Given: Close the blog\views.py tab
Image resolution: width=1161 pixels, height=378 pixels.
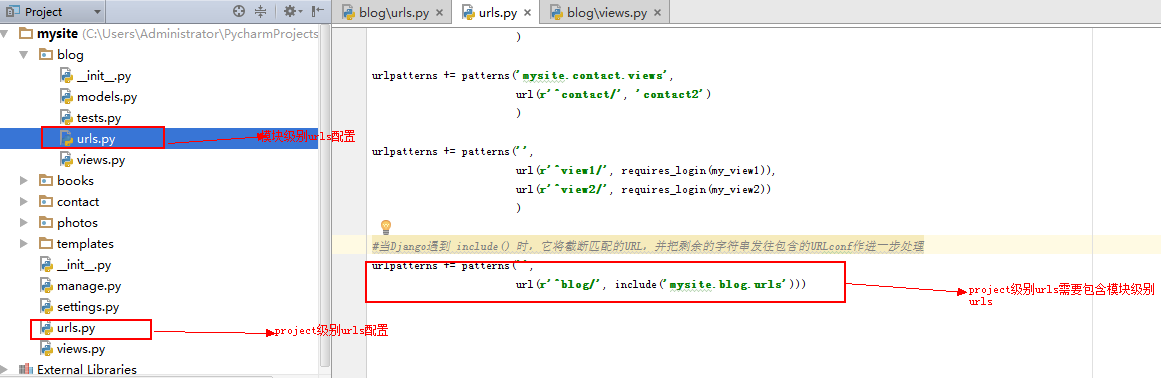Looking at the screenshot, I should pyautogui.click(x=657, y=13).
